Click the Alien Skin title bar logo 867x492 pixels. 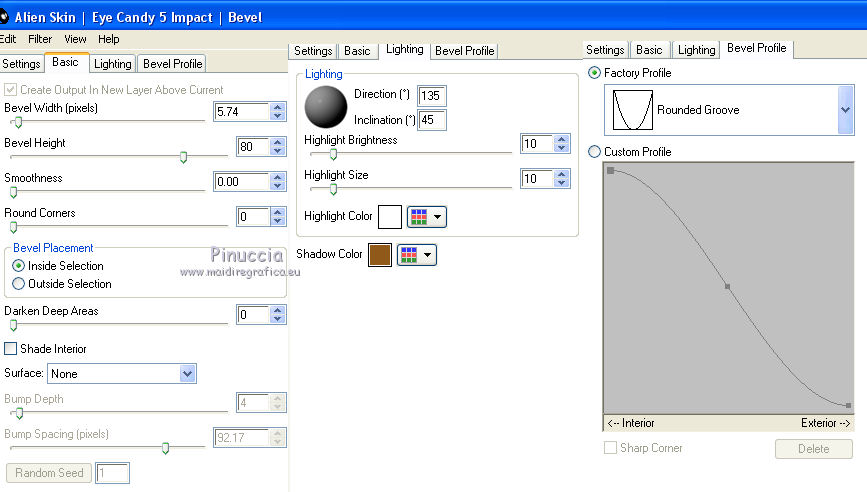[x=4, y=17]
